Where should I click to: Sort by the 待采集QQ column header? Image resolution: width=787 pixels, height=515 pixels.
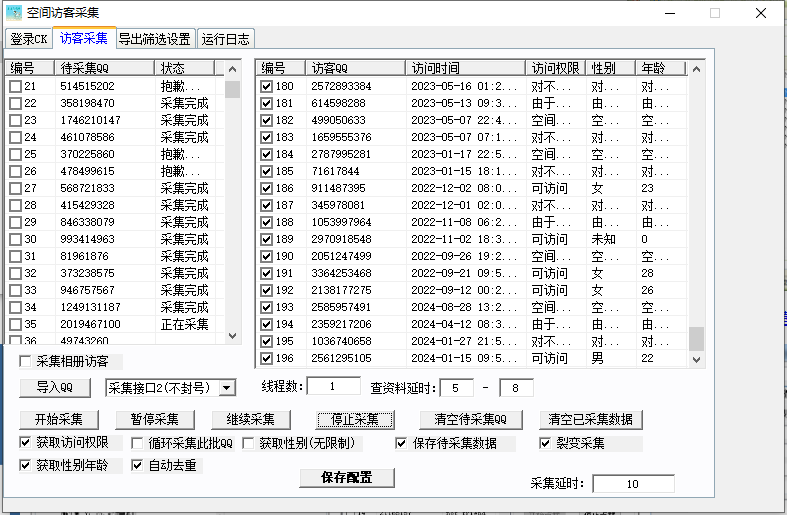coord(104,68)
